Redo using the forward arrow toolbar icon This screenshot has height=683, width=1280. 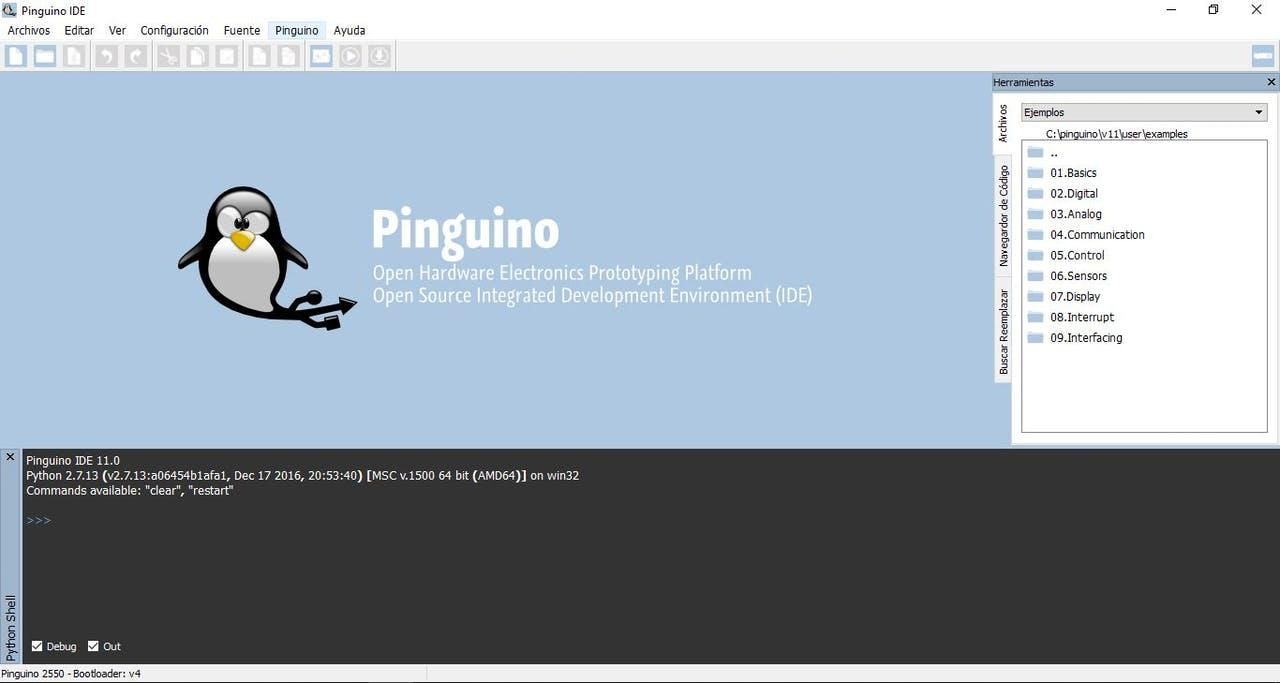coord(134,55)
